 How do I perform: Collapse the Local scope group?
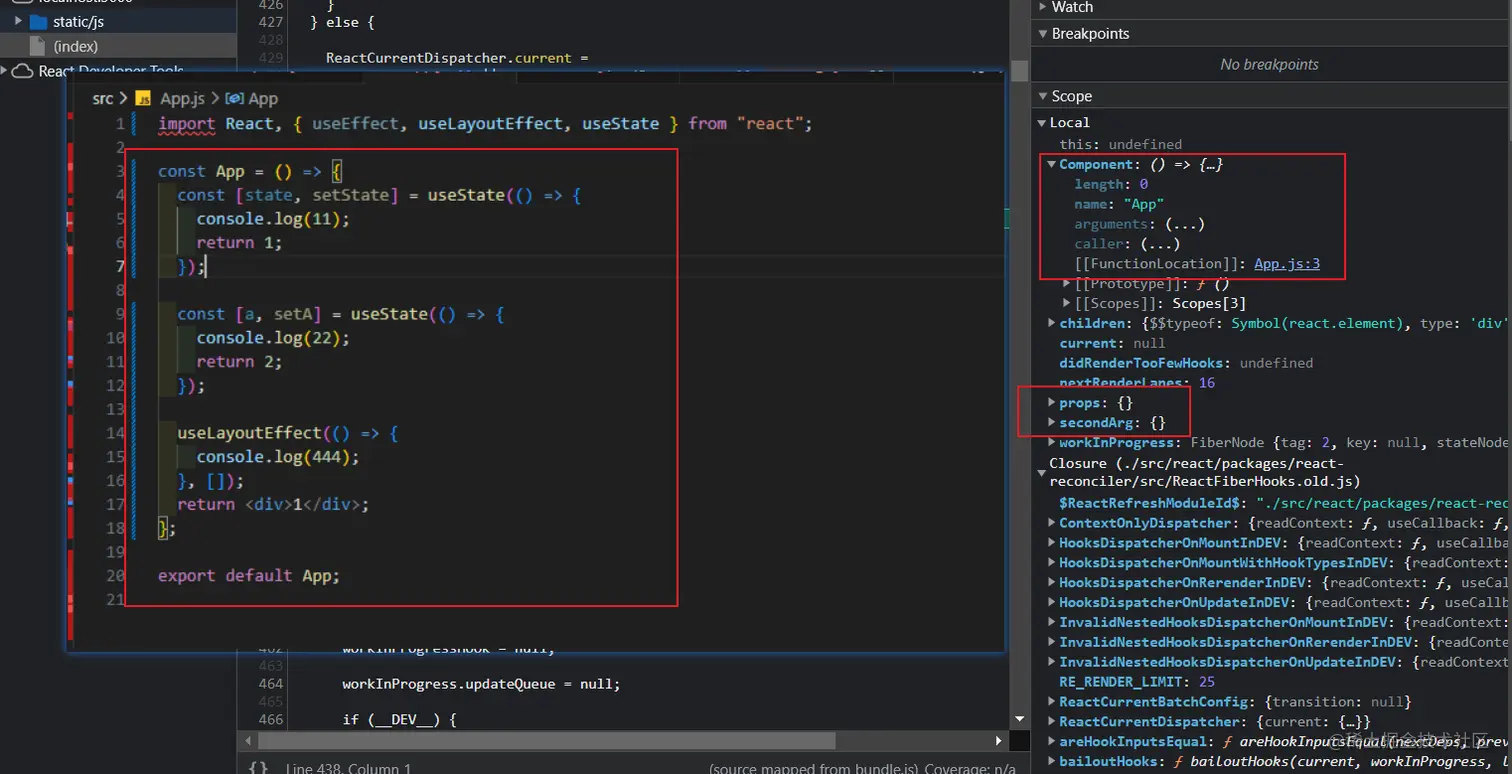pos(1041,122)
